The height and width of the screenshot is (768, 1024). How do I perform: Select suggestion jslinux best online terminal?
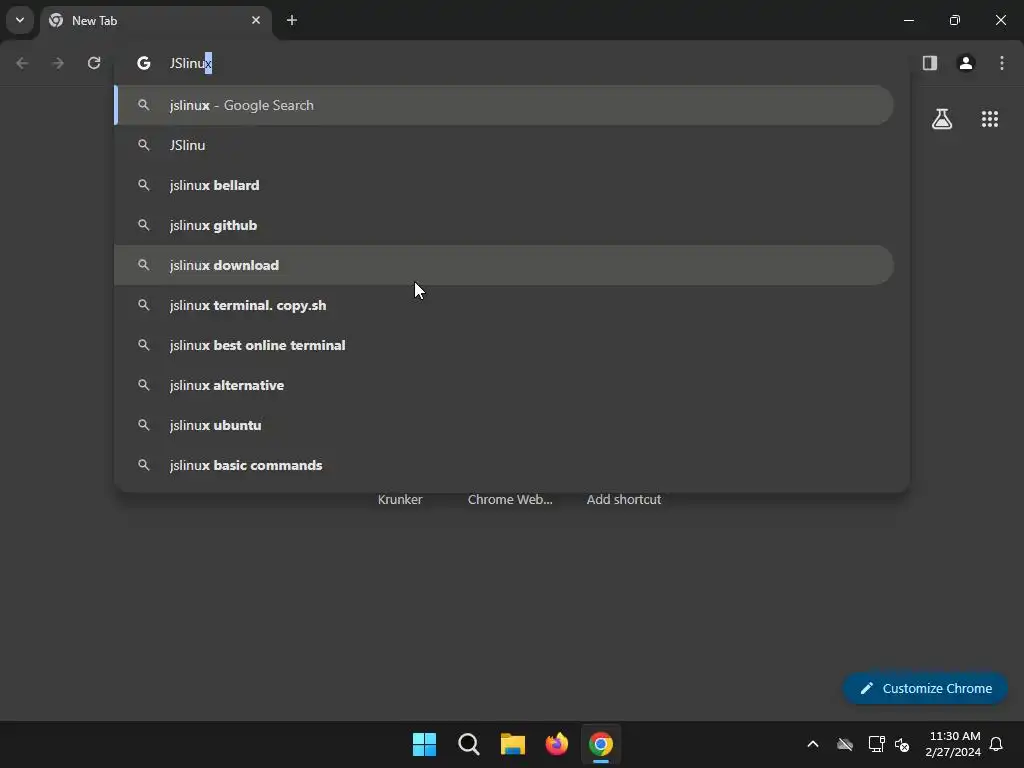pos(504,345)
